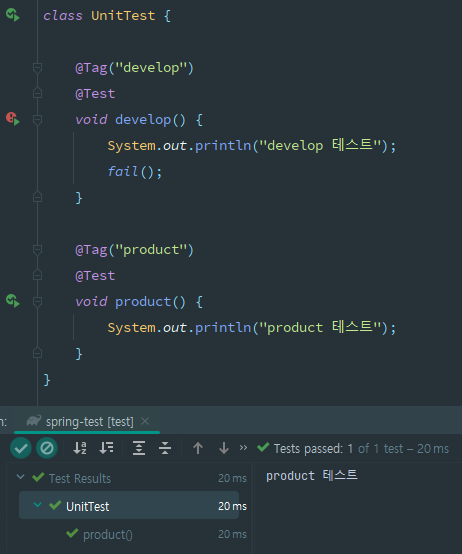The width and height of the screenshot is (462, 554).
Task: Click fold end marker after product() closing brace
Action: click(x=37, y=353)
